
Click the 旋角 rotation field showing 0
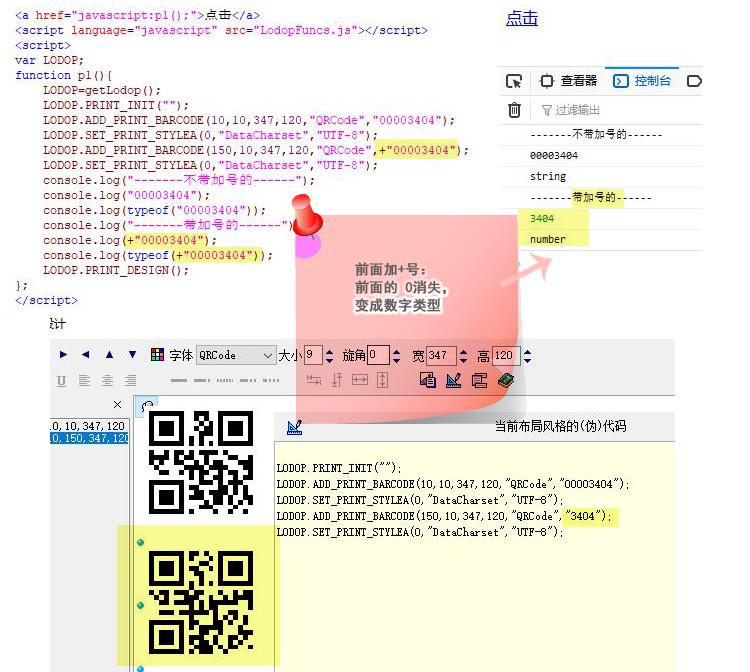pos(378,355)
